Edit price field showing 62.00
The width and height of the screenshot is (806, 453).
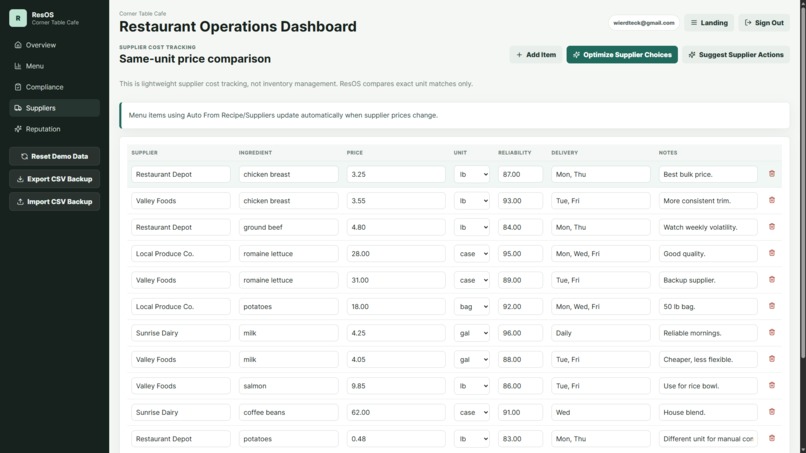point(396,412)
